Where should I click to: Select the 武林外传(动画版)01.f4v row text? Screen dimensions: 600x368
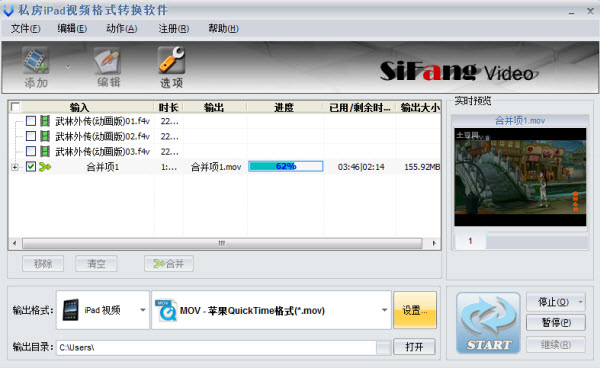(x=103, y=121)
